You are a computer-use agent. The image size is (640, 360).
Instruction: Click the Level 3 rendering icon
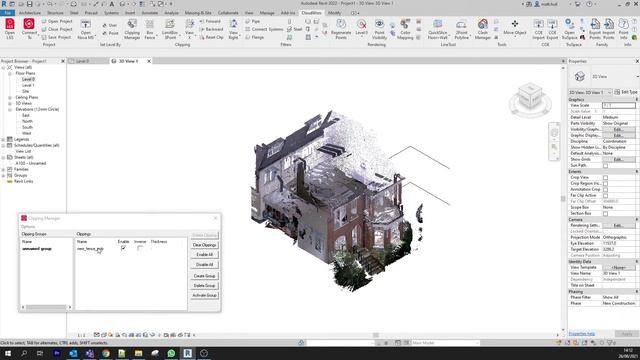click(x=361, y=28)
